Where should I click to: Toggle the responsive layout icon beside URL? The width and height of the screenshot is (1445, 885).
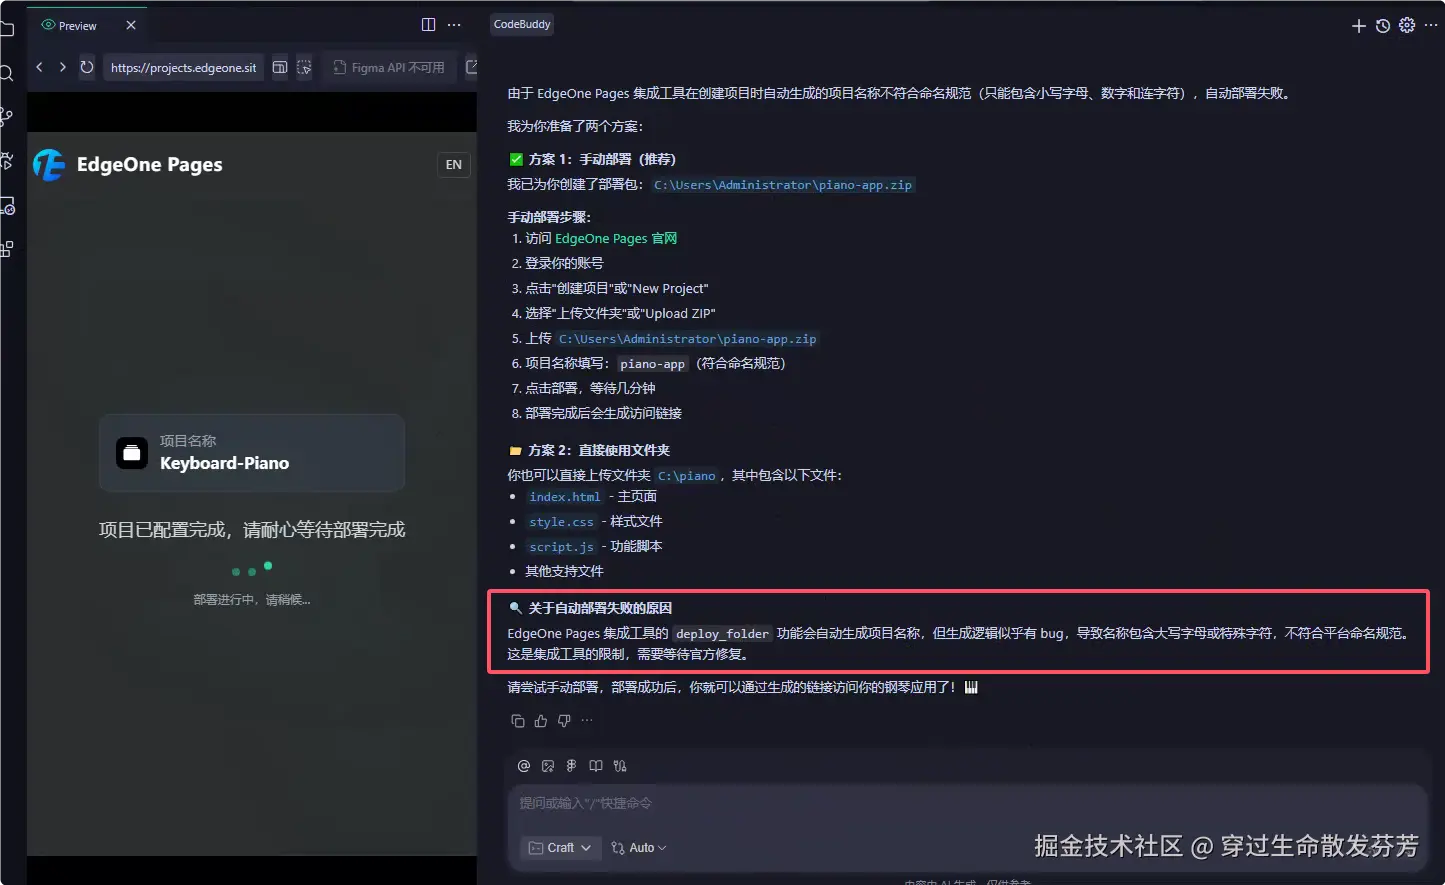(x=280, y=67)
